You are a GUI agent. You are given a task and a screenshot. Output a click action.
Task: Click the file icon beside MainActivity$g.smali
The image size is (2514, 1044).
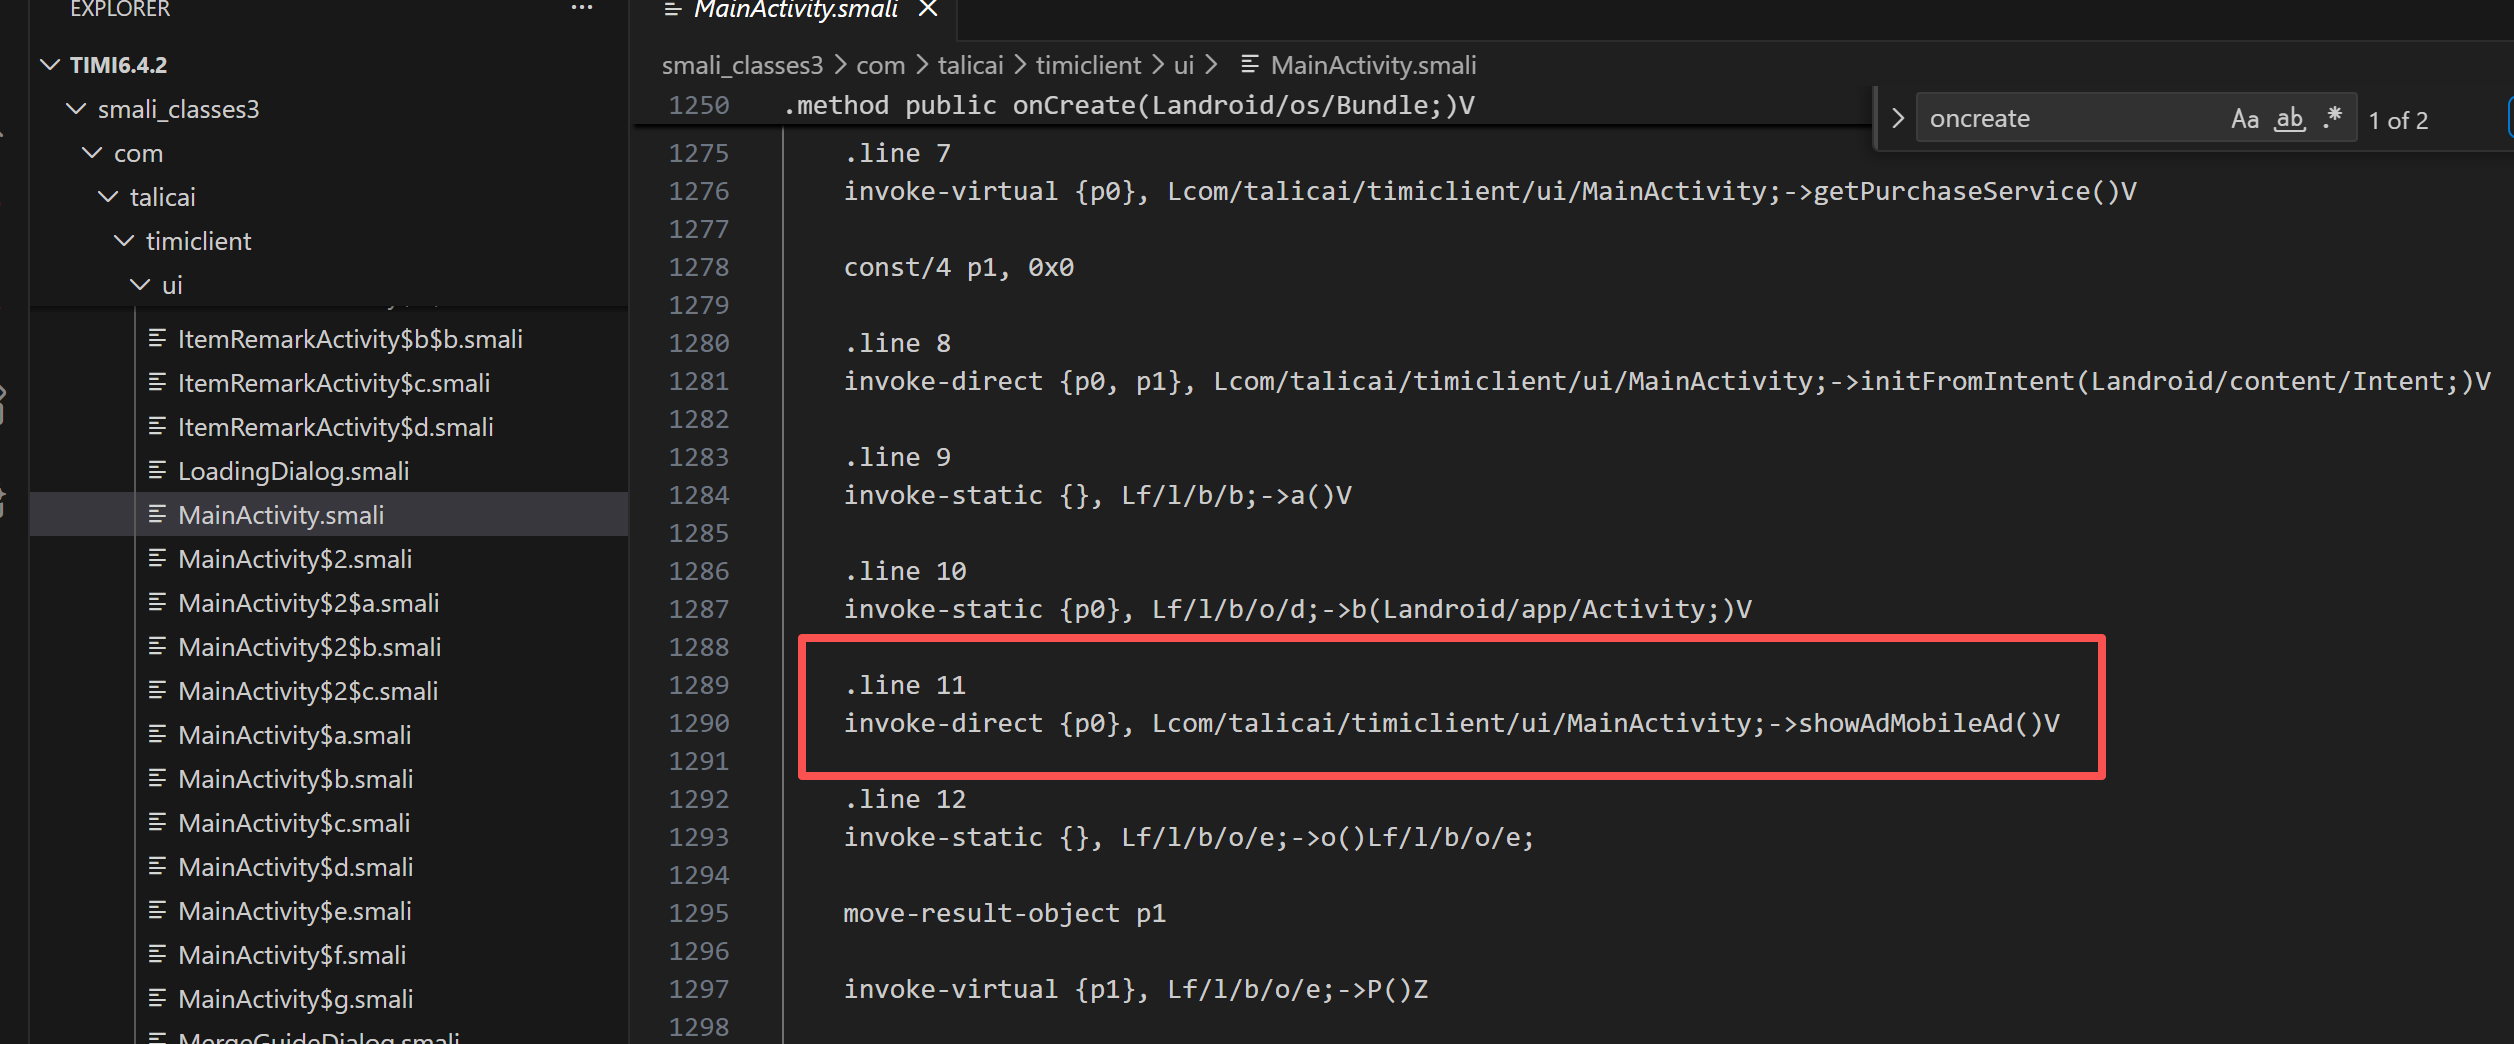[157, 999]
